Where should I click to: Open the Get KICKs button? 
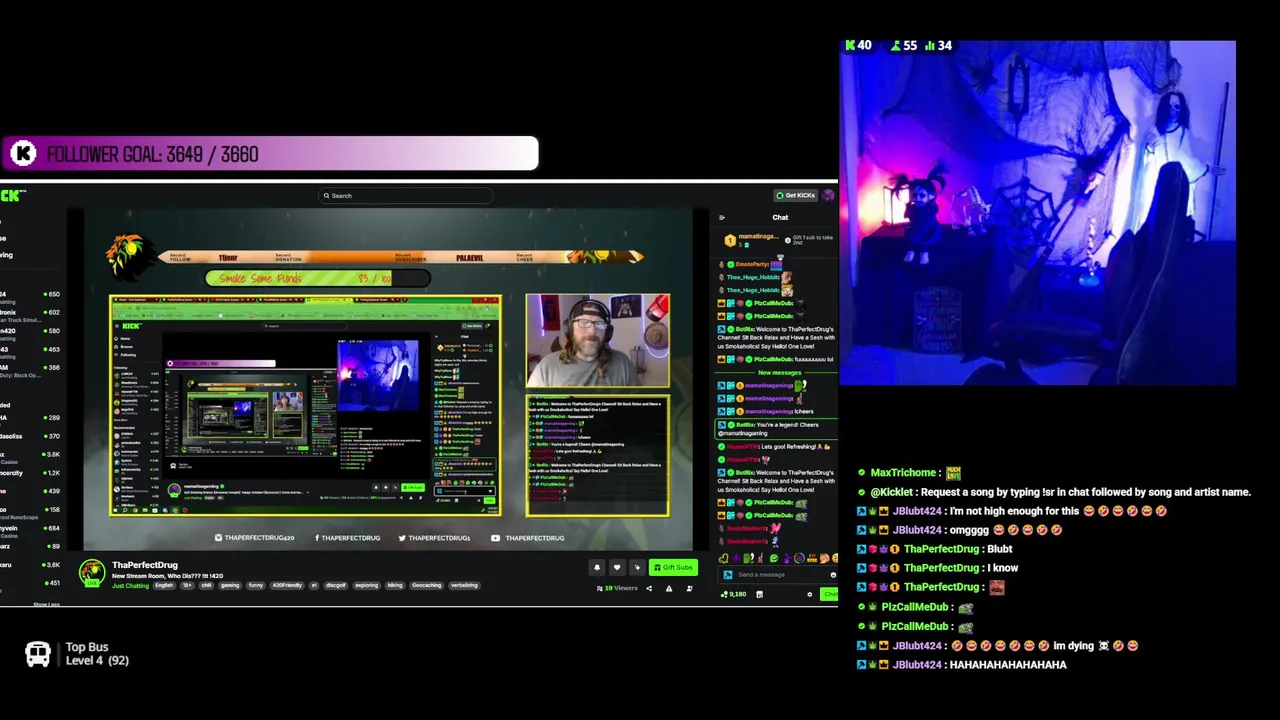(796, 195)
